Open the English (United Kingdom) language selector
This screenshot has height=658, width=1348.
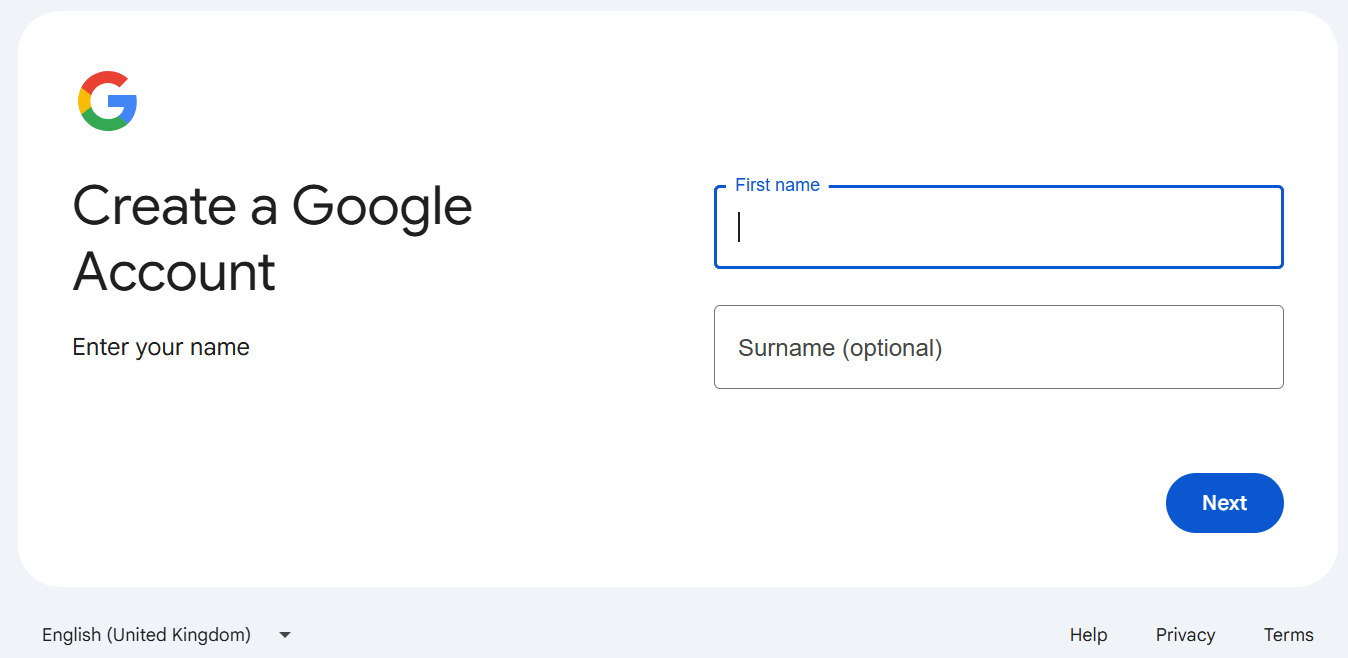pyautogui.click(x=147, y=635)
